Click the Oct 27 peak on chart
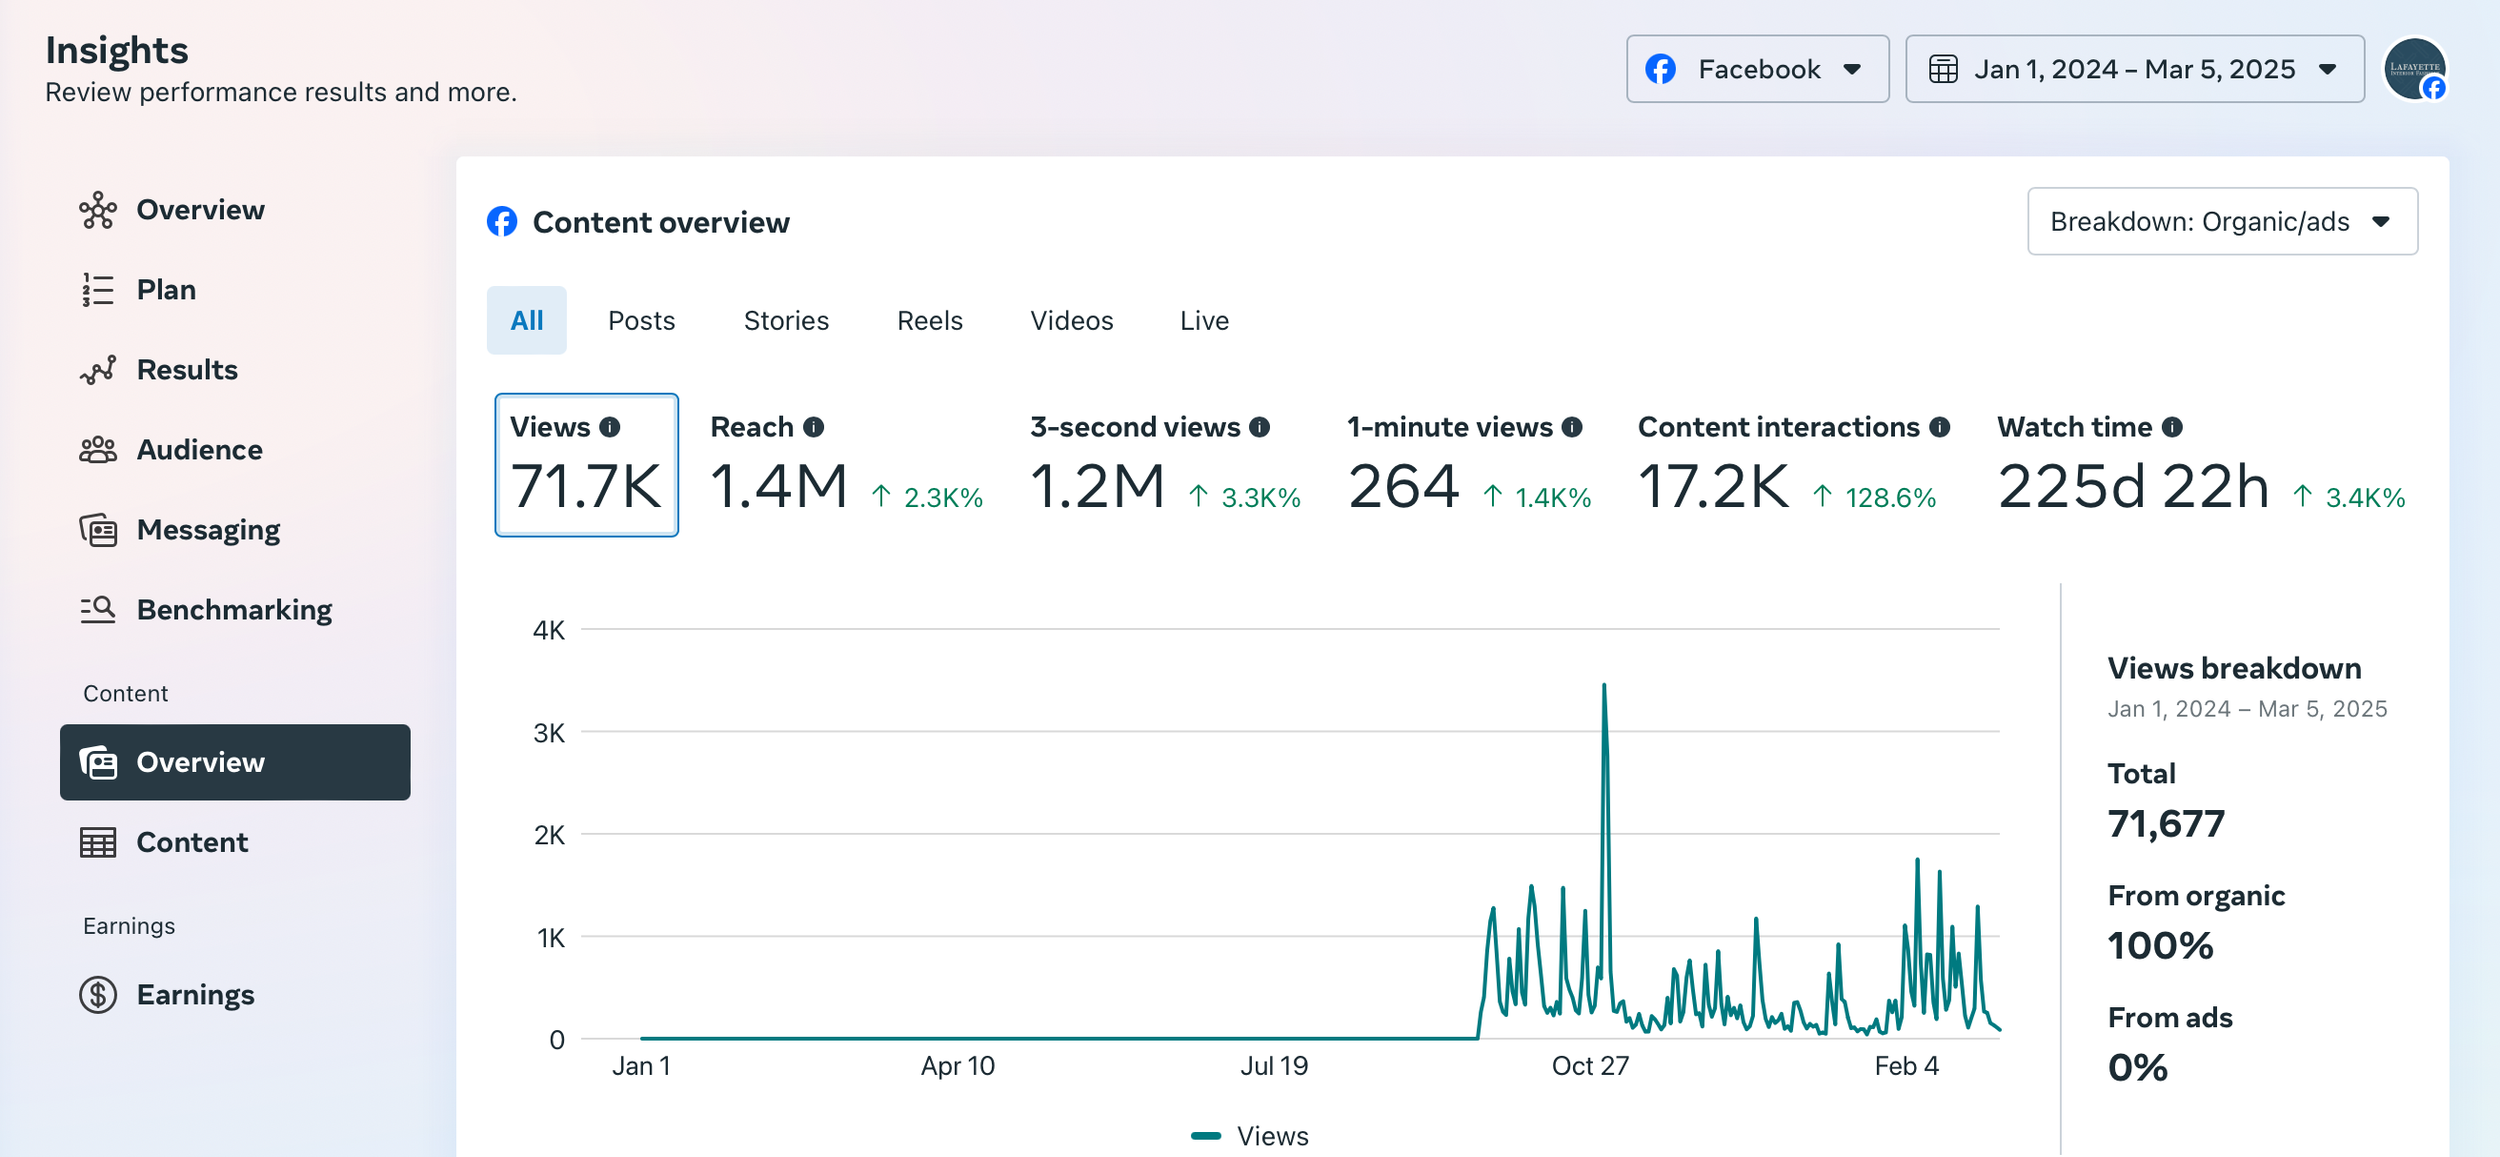2500x1157 pixels. pyautogui.click(x=1604, y=686)
